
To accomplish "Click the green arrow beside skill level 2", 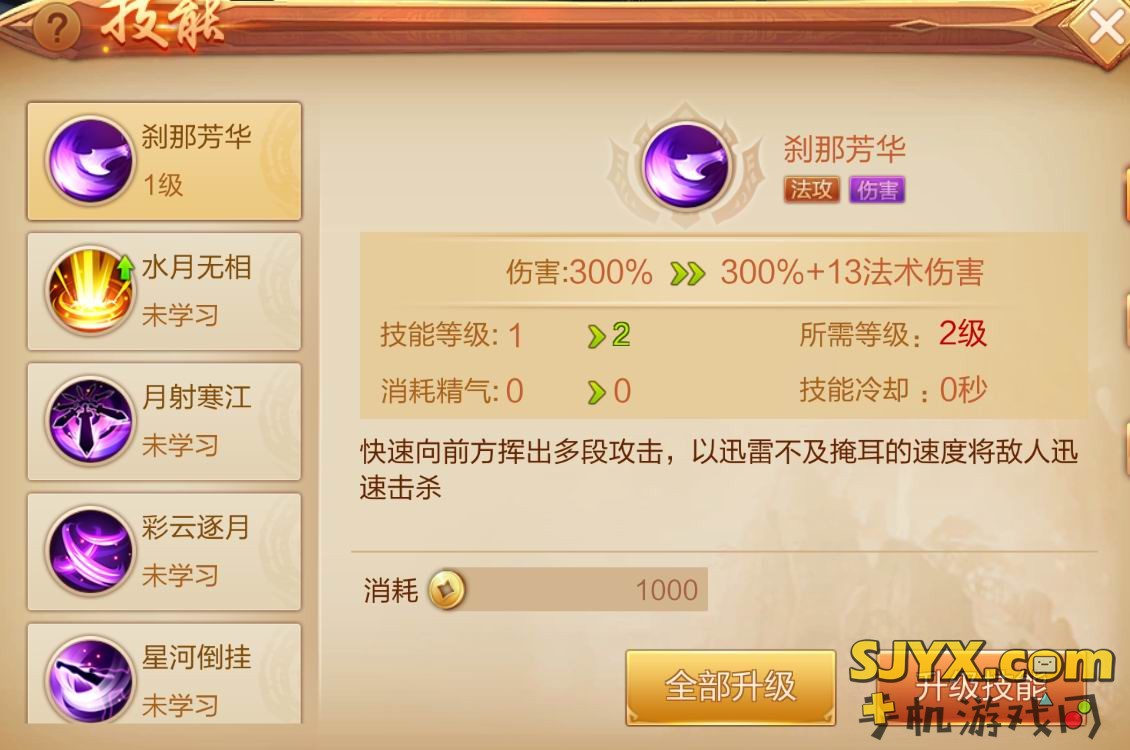I will point(596,336).
